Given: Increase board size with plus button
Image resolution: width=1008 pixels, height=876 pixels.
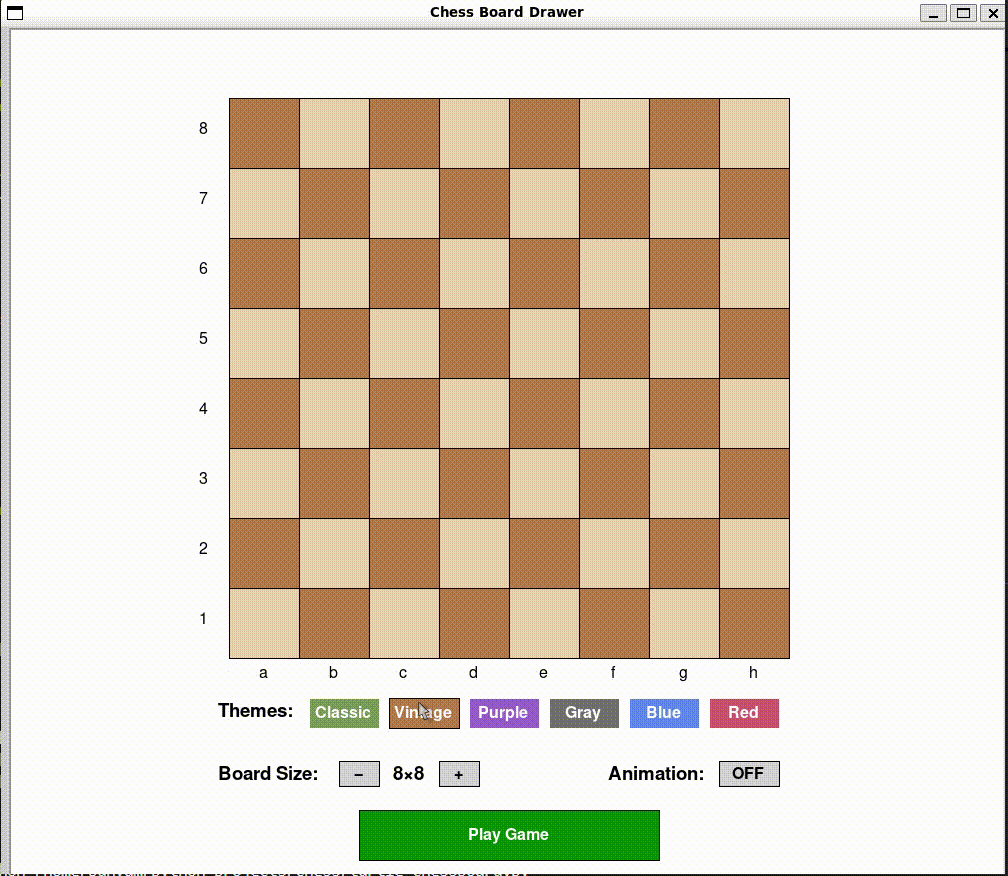Looking at the screenshot, I should tap(459, 774).
